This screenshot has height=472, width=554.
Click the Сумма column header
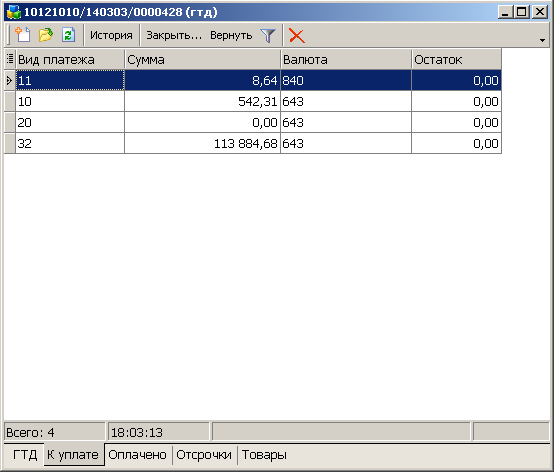pos(202,59)
